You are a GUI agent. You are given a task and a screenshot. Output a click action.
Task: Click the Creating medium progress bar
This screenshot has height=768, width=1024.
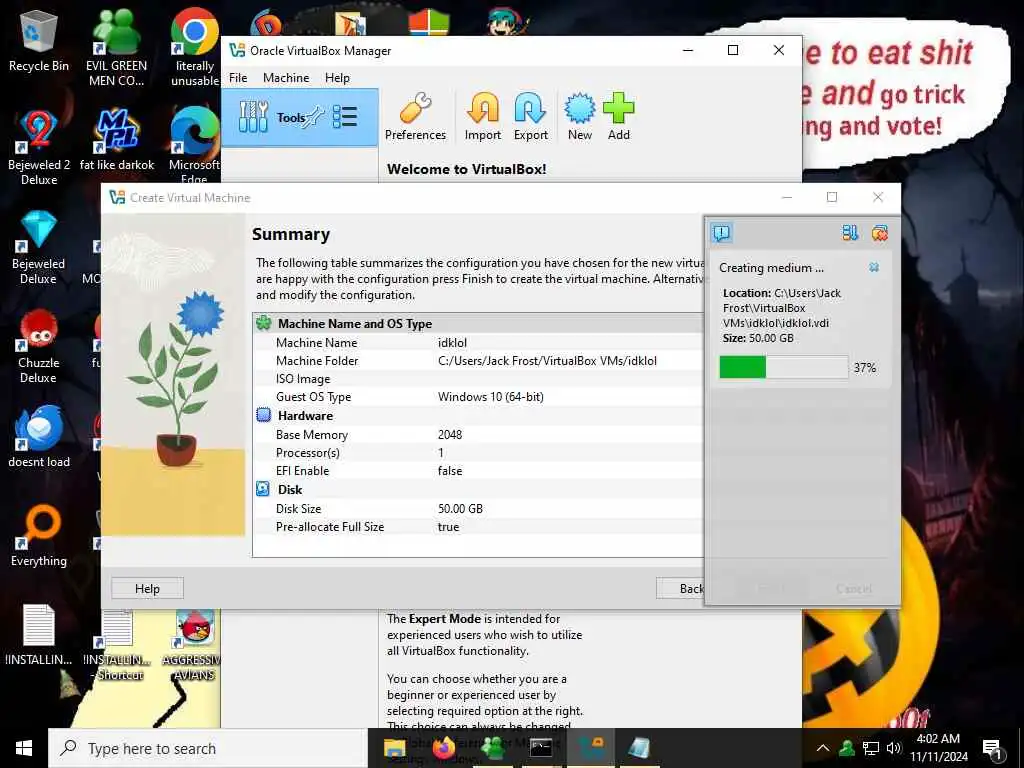[784, 367]
